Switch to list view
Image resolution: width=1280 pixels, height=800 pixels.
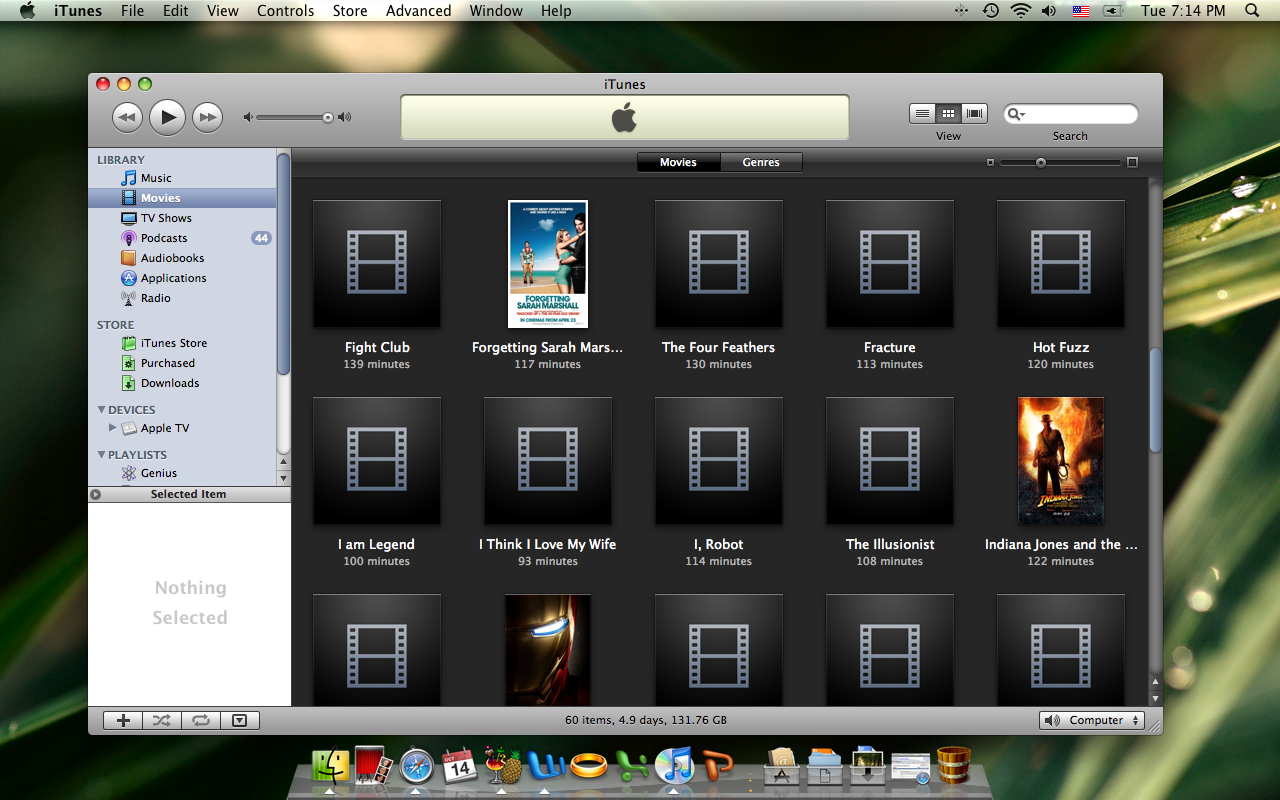pyautogui.click(x=922, y=114)
